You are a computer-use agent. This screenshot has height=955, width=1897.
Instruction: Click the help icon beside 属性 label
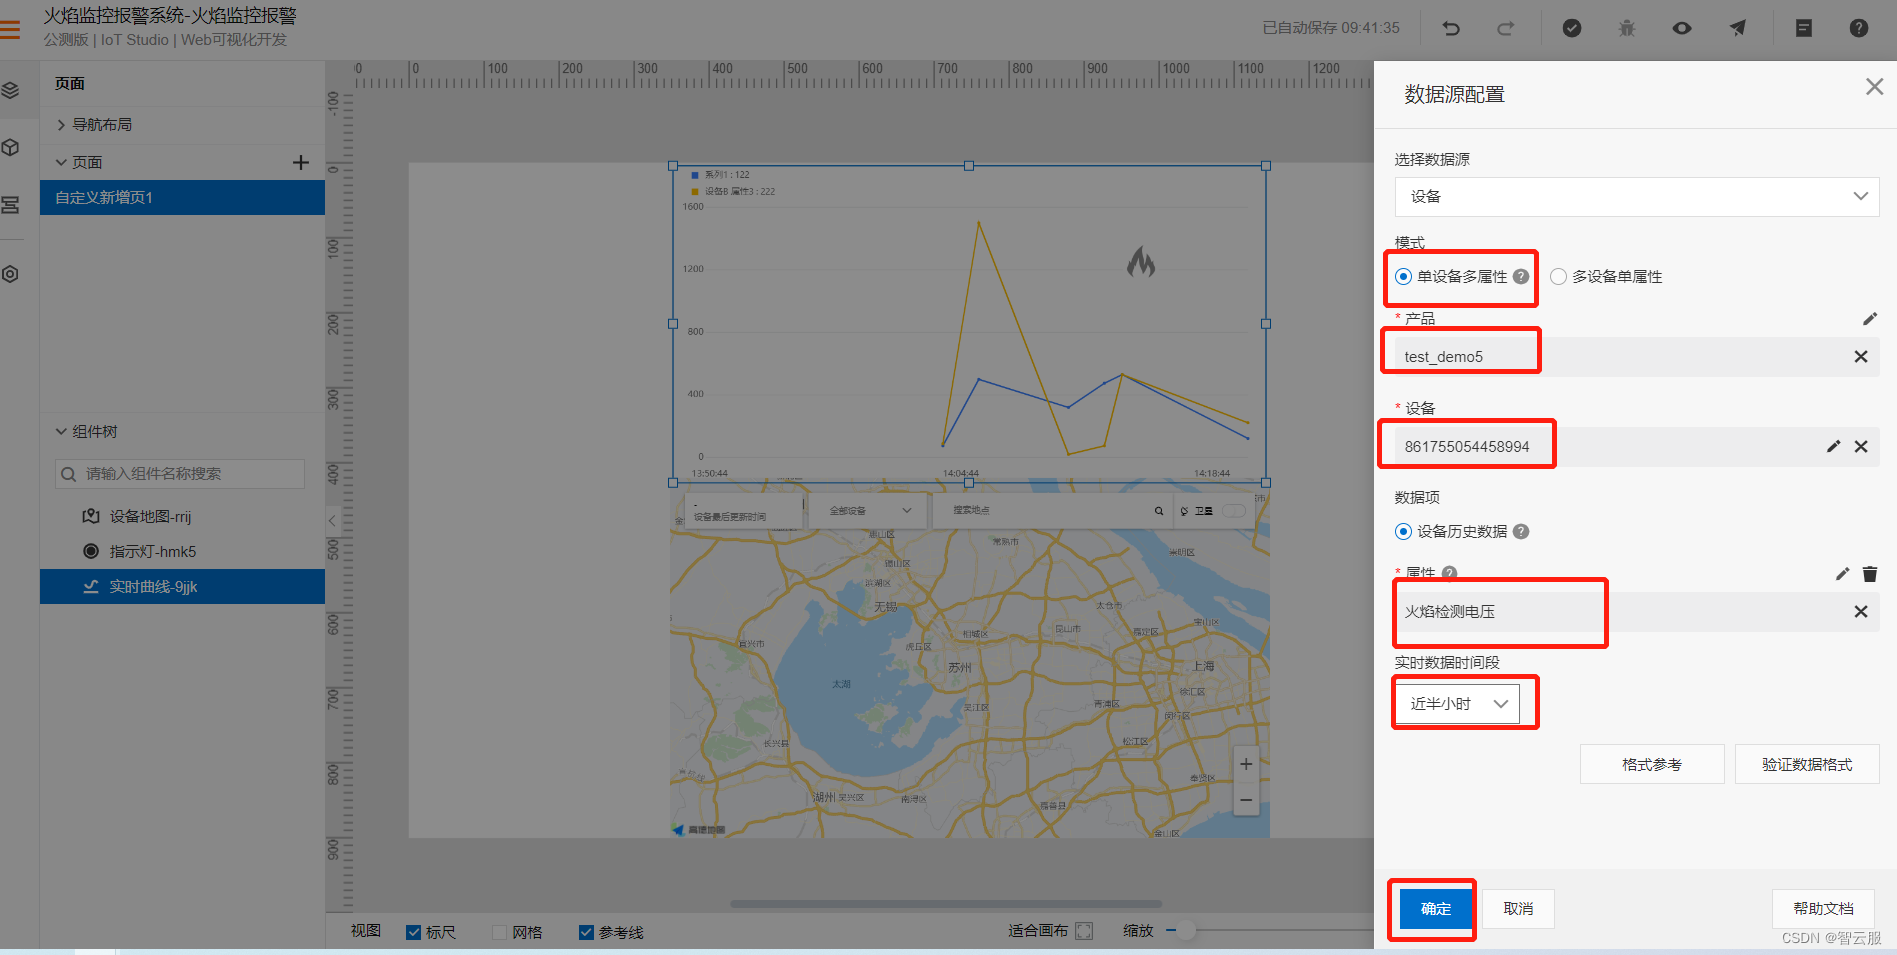1449,573
